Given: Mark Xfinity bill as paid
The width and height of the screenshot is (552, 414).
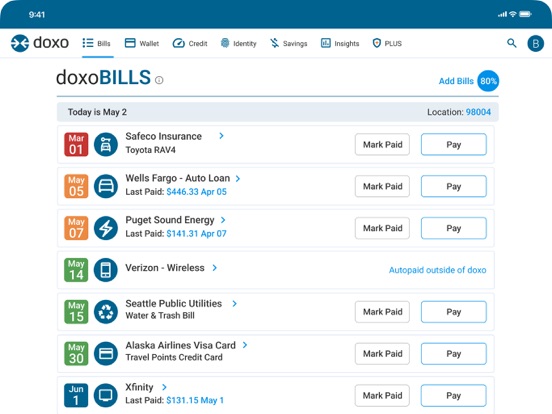Looking at the screenshot, I should 382,395.
